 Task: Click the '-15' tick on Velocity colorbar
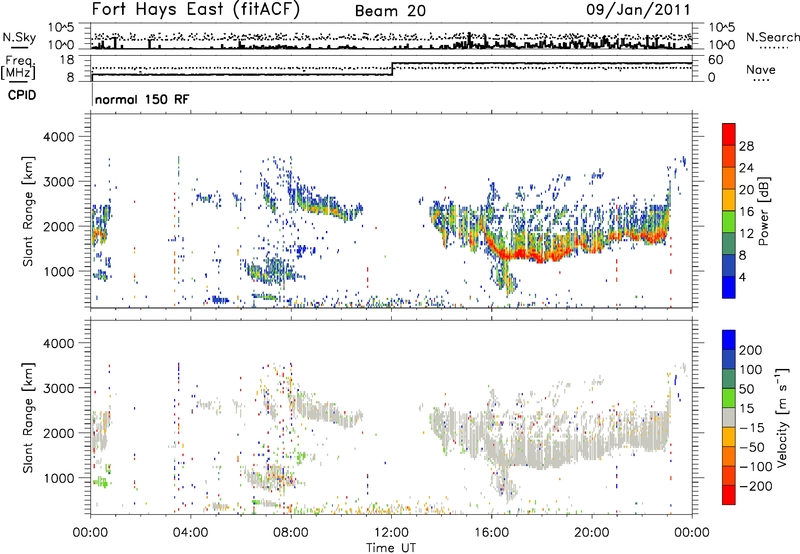click(752, 428)
